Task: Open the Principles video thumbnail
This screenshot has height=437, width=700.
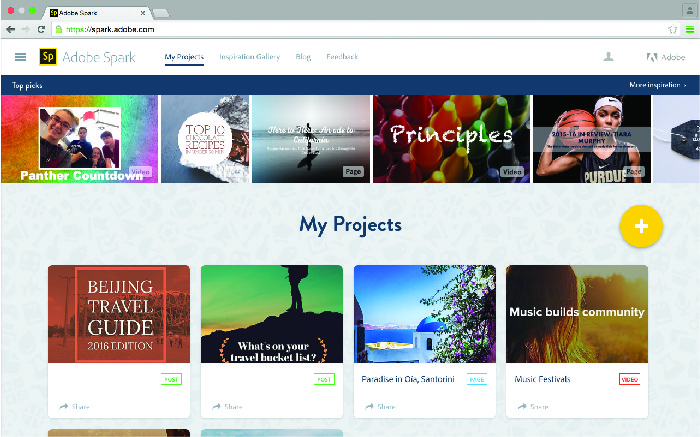Action: coord(451,139)
